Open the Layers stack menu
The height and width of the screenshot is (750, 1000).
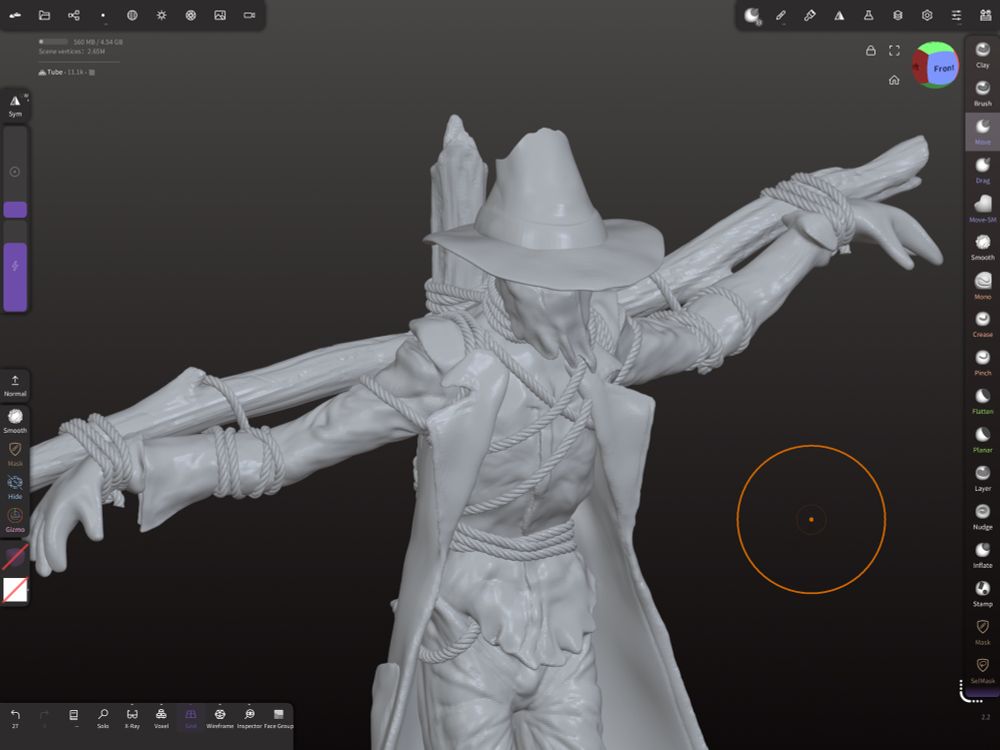(x=898, y=15)
